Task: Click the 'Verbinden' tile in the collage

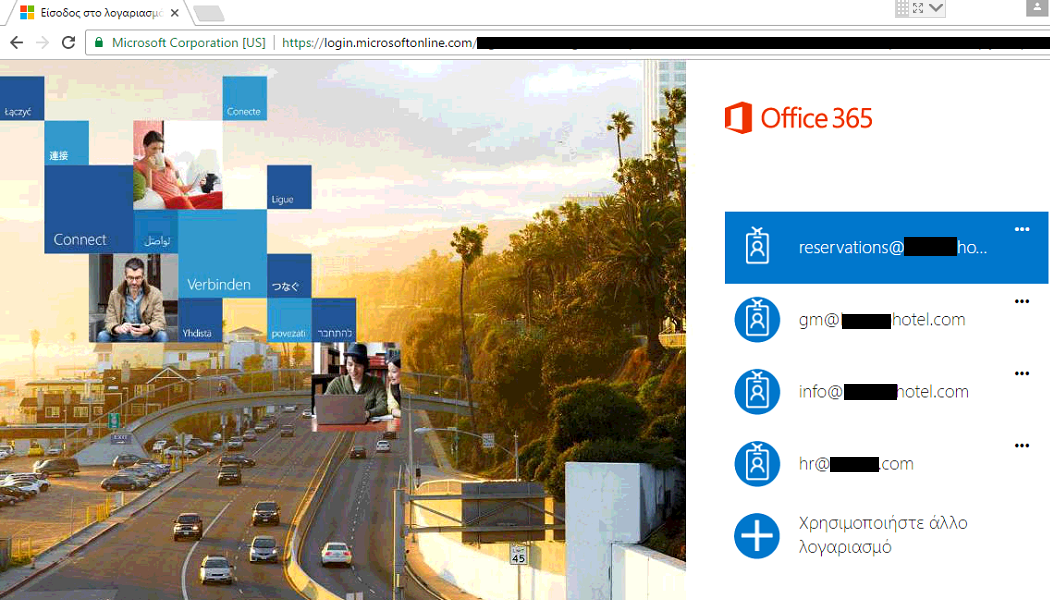Action: [x=222, y=253]
